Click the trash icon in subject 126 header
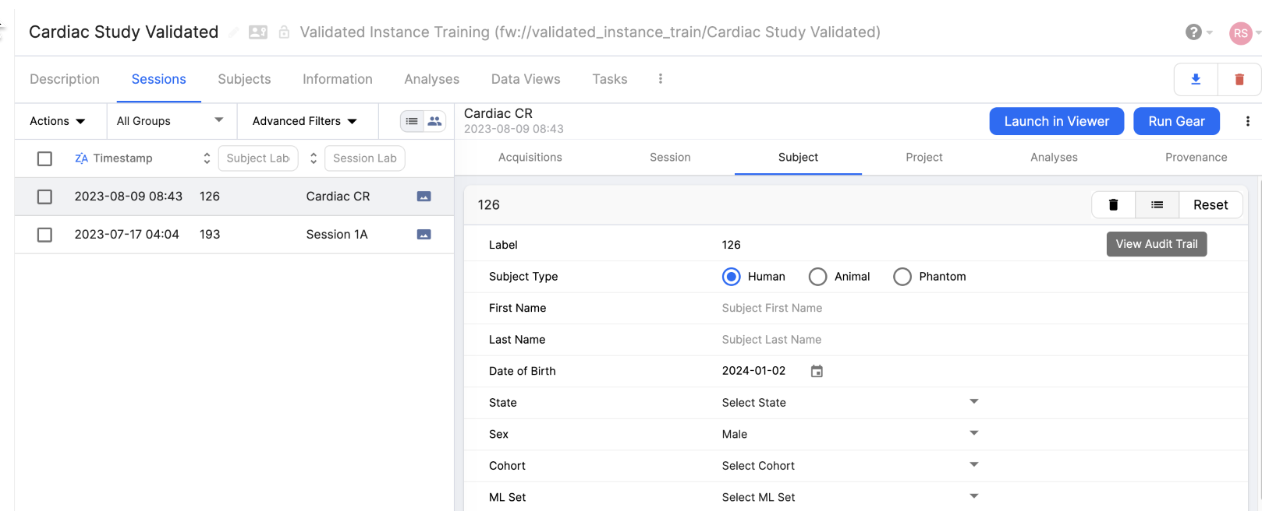Image resolution: width=1270 pixels, height=528 pixels. tap(1113, 205)
